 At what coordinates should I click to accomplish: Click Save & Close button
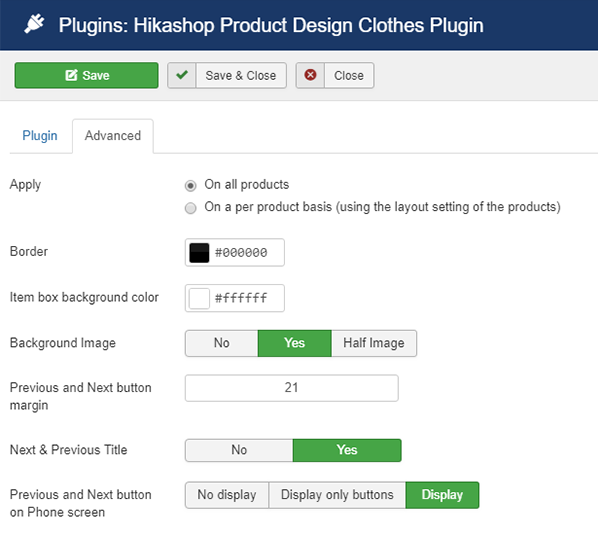[x=227, y=76]
